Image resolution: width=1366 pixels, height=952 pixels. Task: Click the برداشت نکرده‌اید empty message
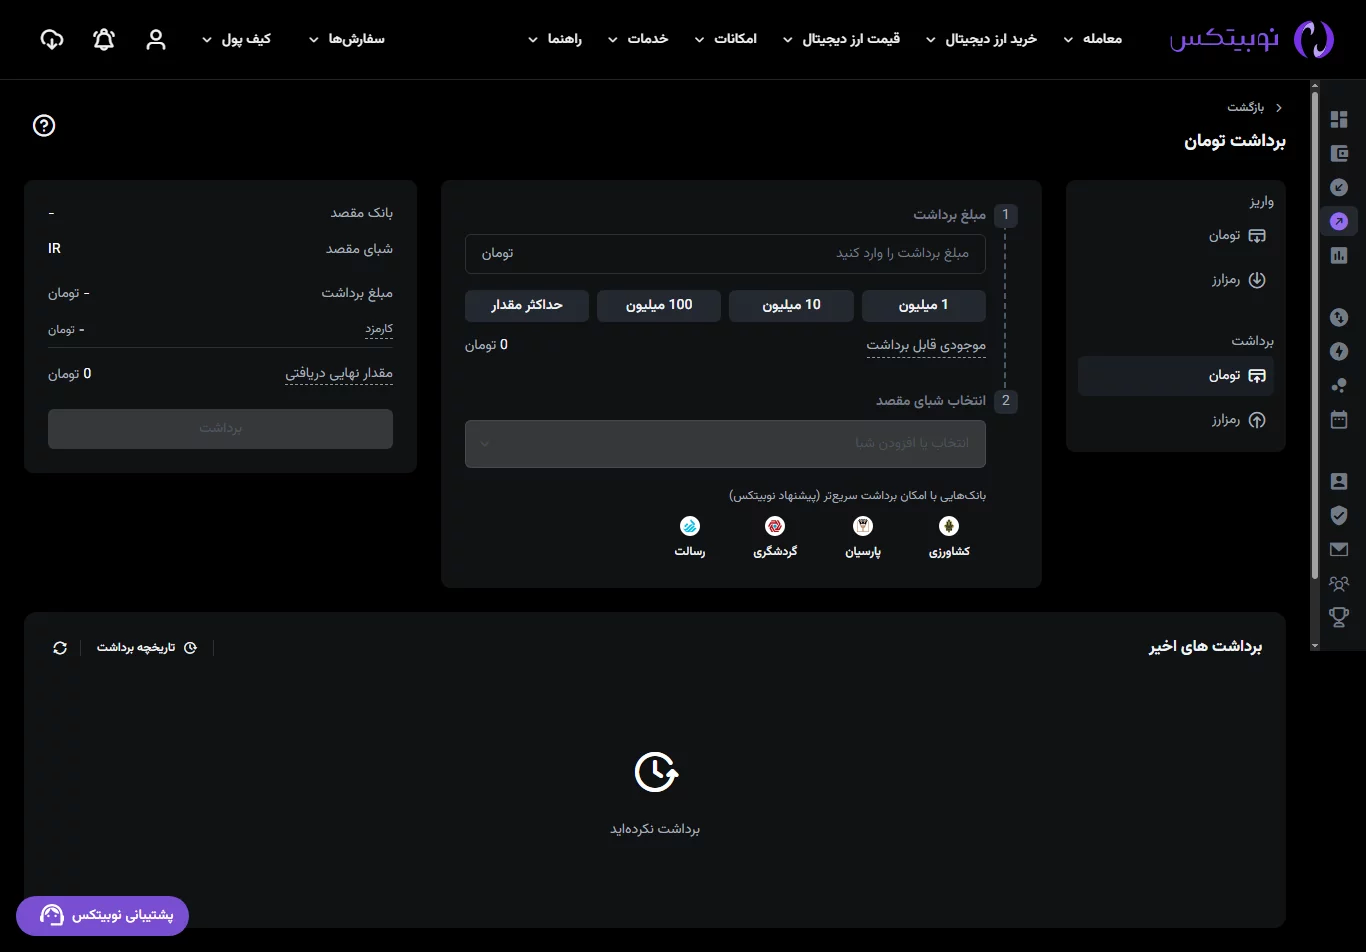click(x=655, y=829)
